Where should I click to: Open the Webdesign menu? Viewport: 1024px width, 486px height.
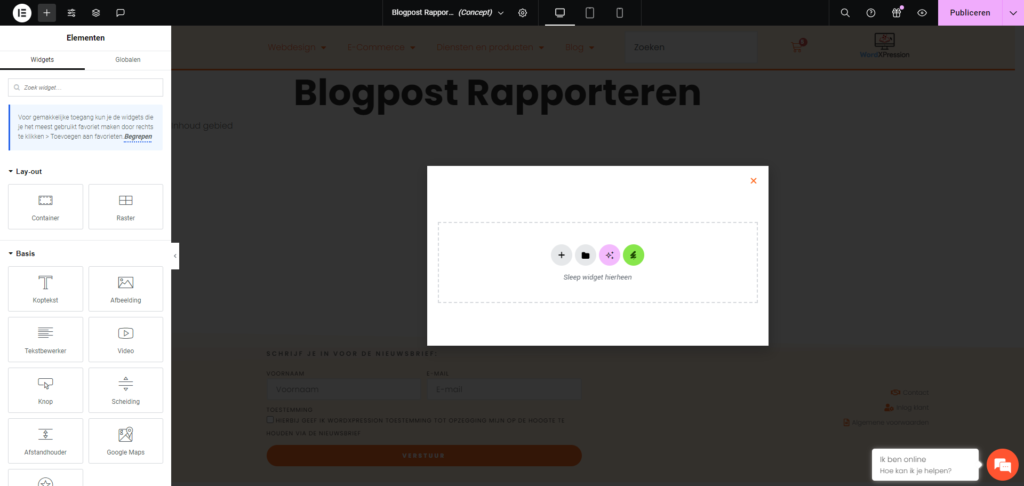point(296,47)
